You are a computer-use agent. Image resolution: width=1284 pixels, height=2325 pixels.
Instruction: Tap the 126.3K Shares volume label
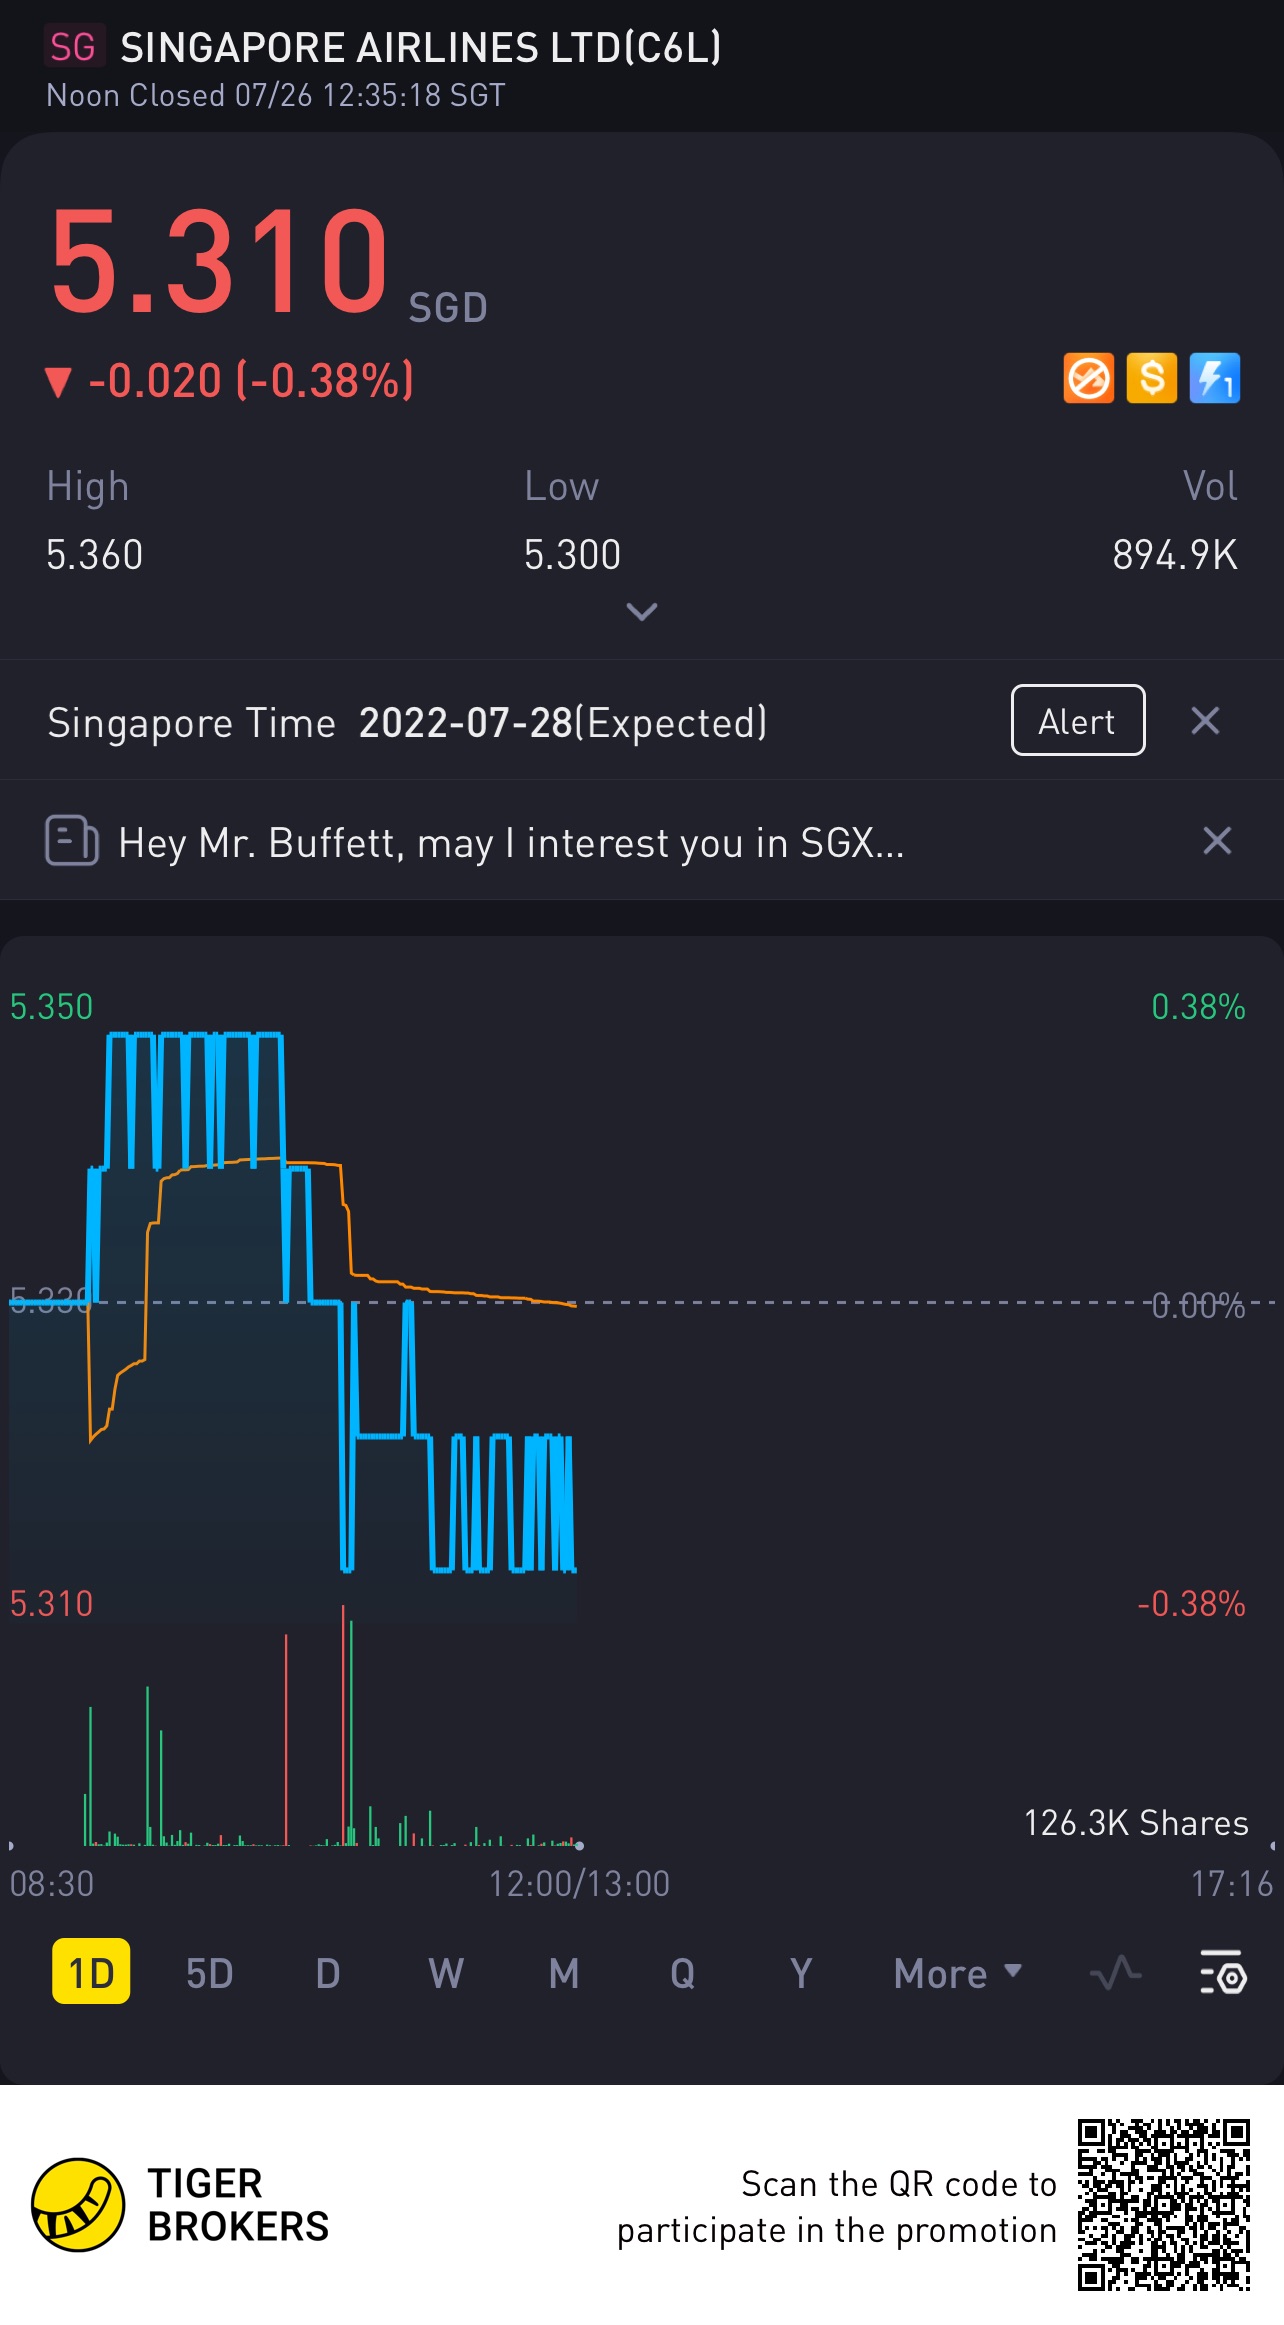click(x=1136, y=1823)
